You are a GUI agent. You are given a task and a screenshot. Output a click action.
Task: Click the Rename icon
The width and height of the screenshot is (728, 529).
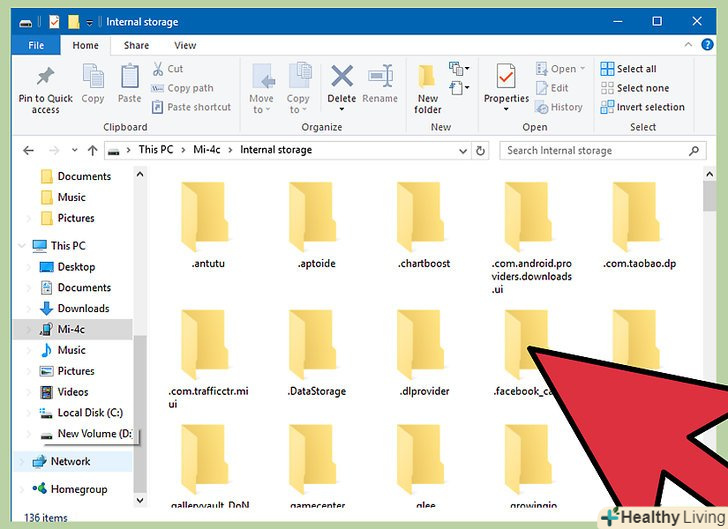pos(380,76)
